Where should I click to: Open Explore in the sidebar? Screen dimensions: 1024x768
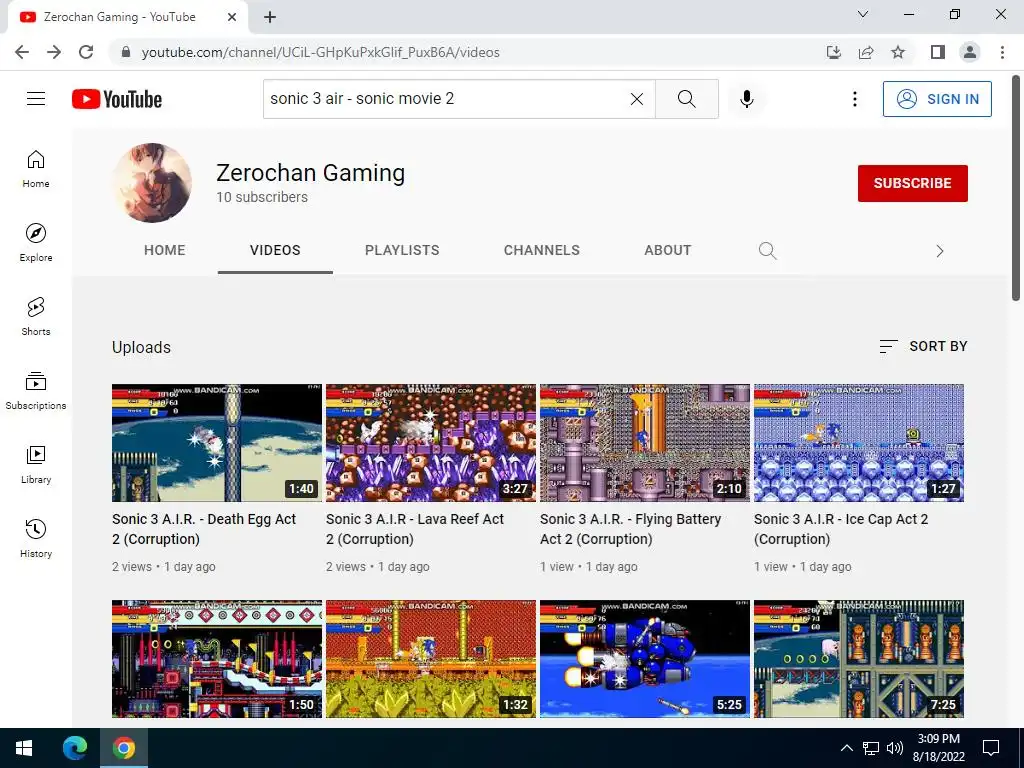[36, 242]
